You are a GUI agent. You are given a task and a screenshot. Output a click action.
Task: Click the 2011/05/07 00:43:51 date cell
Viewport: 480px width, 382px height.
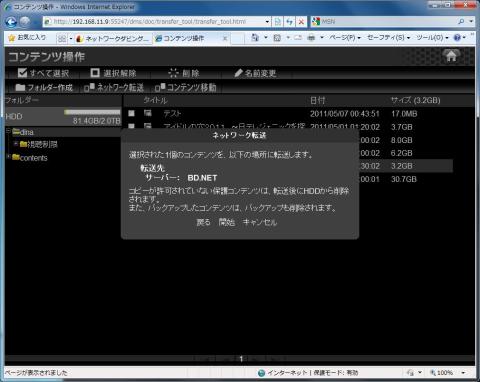[x=345, y=114]
